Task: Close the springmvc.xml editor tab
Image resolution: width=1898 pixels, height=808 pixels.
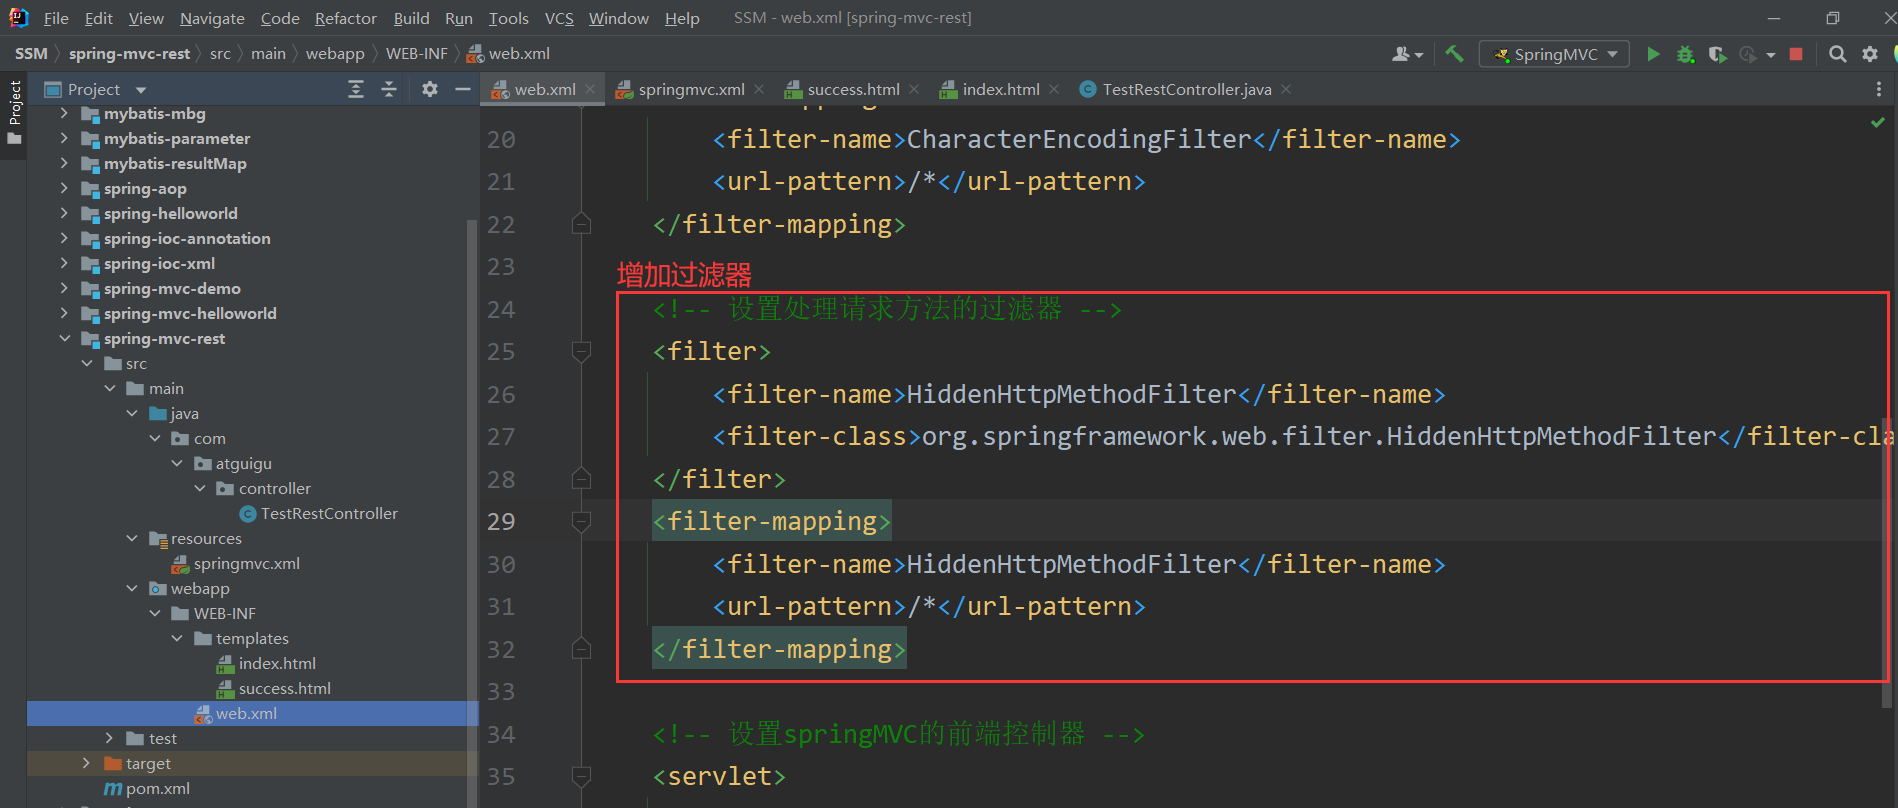Action: pyautogui.click(x=759, y=89)
